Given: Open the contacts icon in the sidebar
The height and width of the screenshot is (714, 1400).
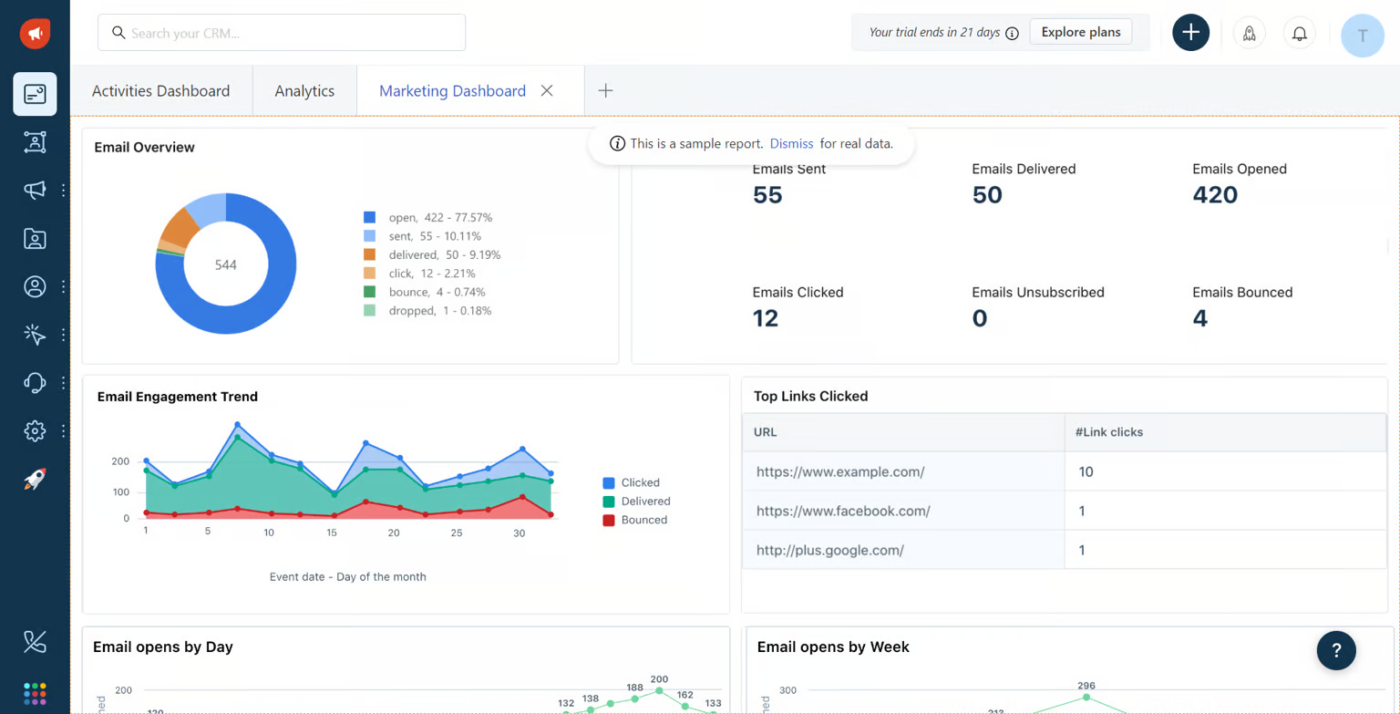Looking at the screenshot, I should pos(35,287).
